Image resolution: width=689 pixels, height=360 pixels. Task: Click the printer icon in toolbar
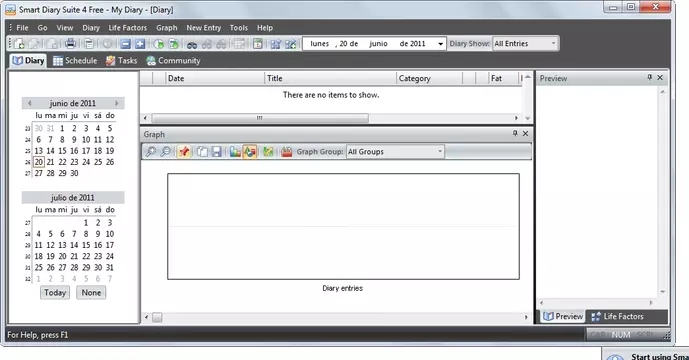tap(70, 44)
